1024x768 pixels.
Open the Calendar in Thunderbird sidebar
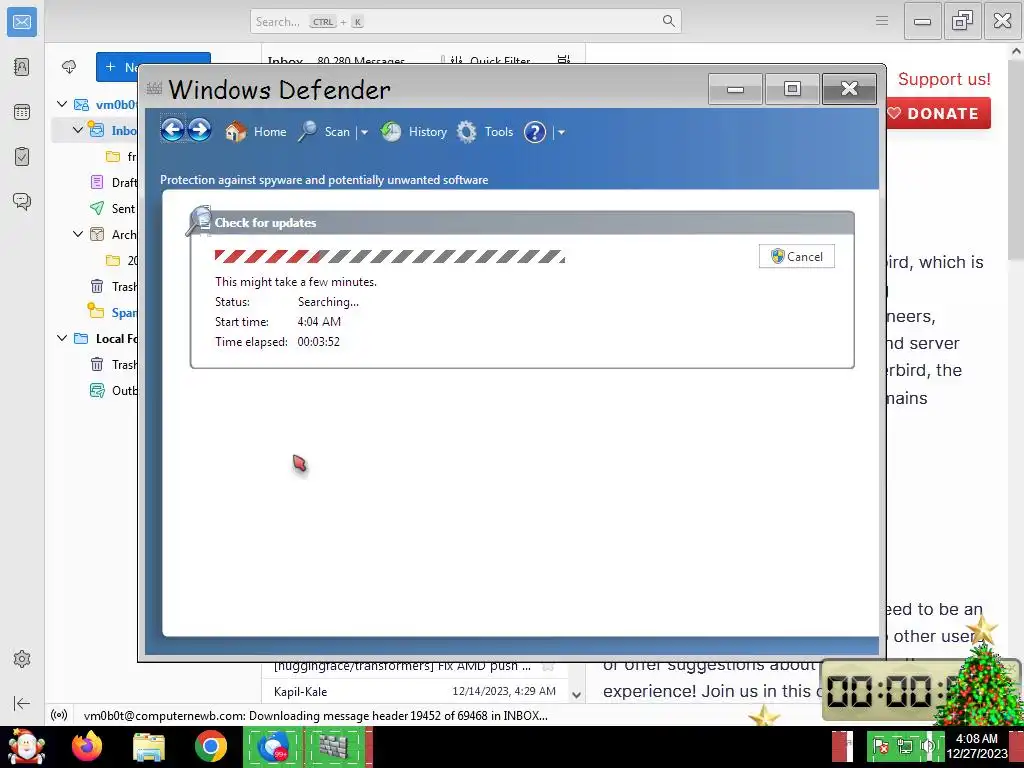point(22,112)
